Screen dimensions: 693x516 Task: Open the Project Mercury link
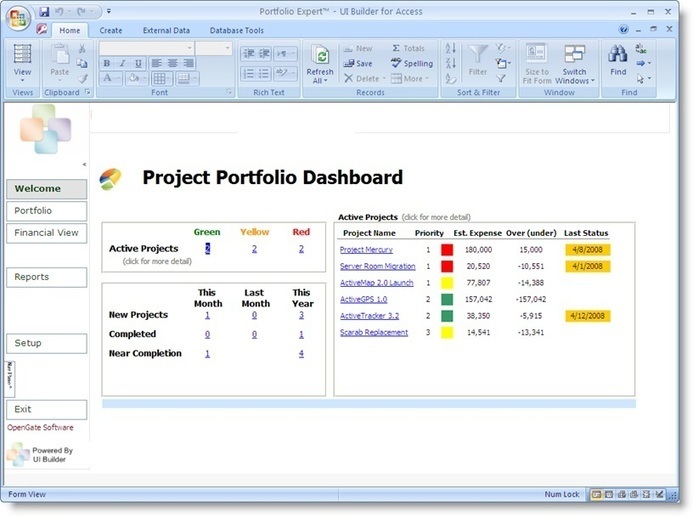(x=366, y=250)
